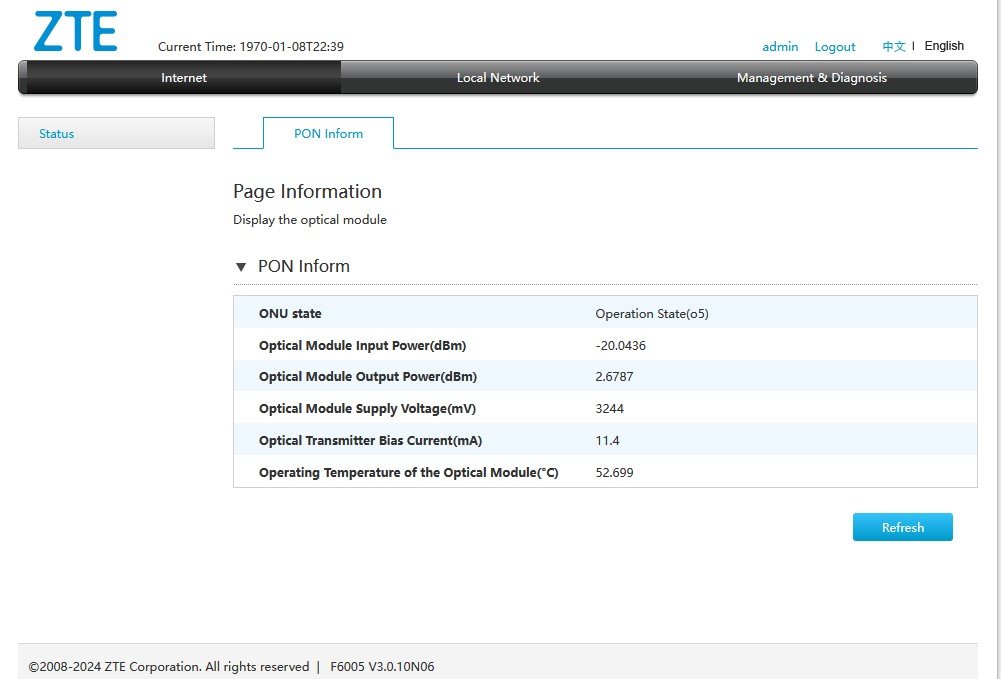Image resolution: width=1001 pixels, height=679 pixels.
Task: Click the ONU state row label
Action: tap(290, 314)
